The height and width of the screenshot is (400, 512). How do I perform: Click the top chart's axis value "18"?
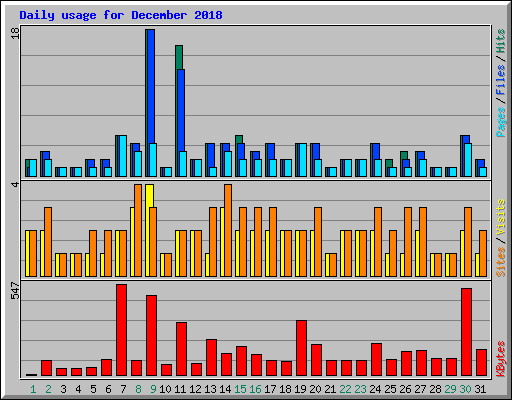point(15,33)
